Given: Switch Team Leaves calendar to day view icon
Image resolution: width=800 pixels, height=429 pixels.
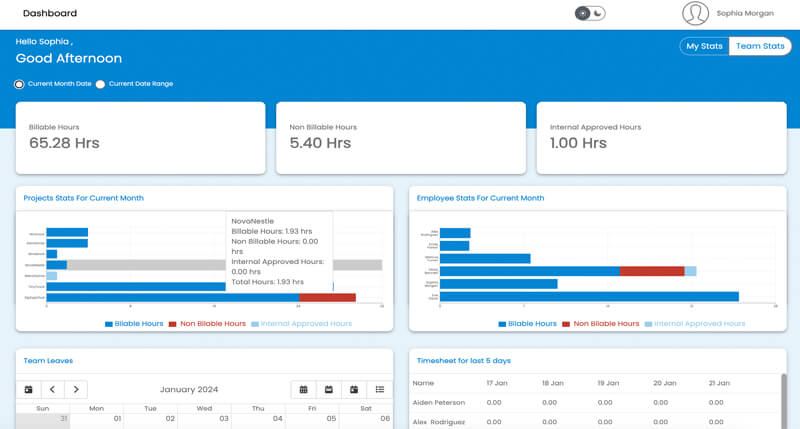Looking at the screenshot, I should tap(354, 389).
